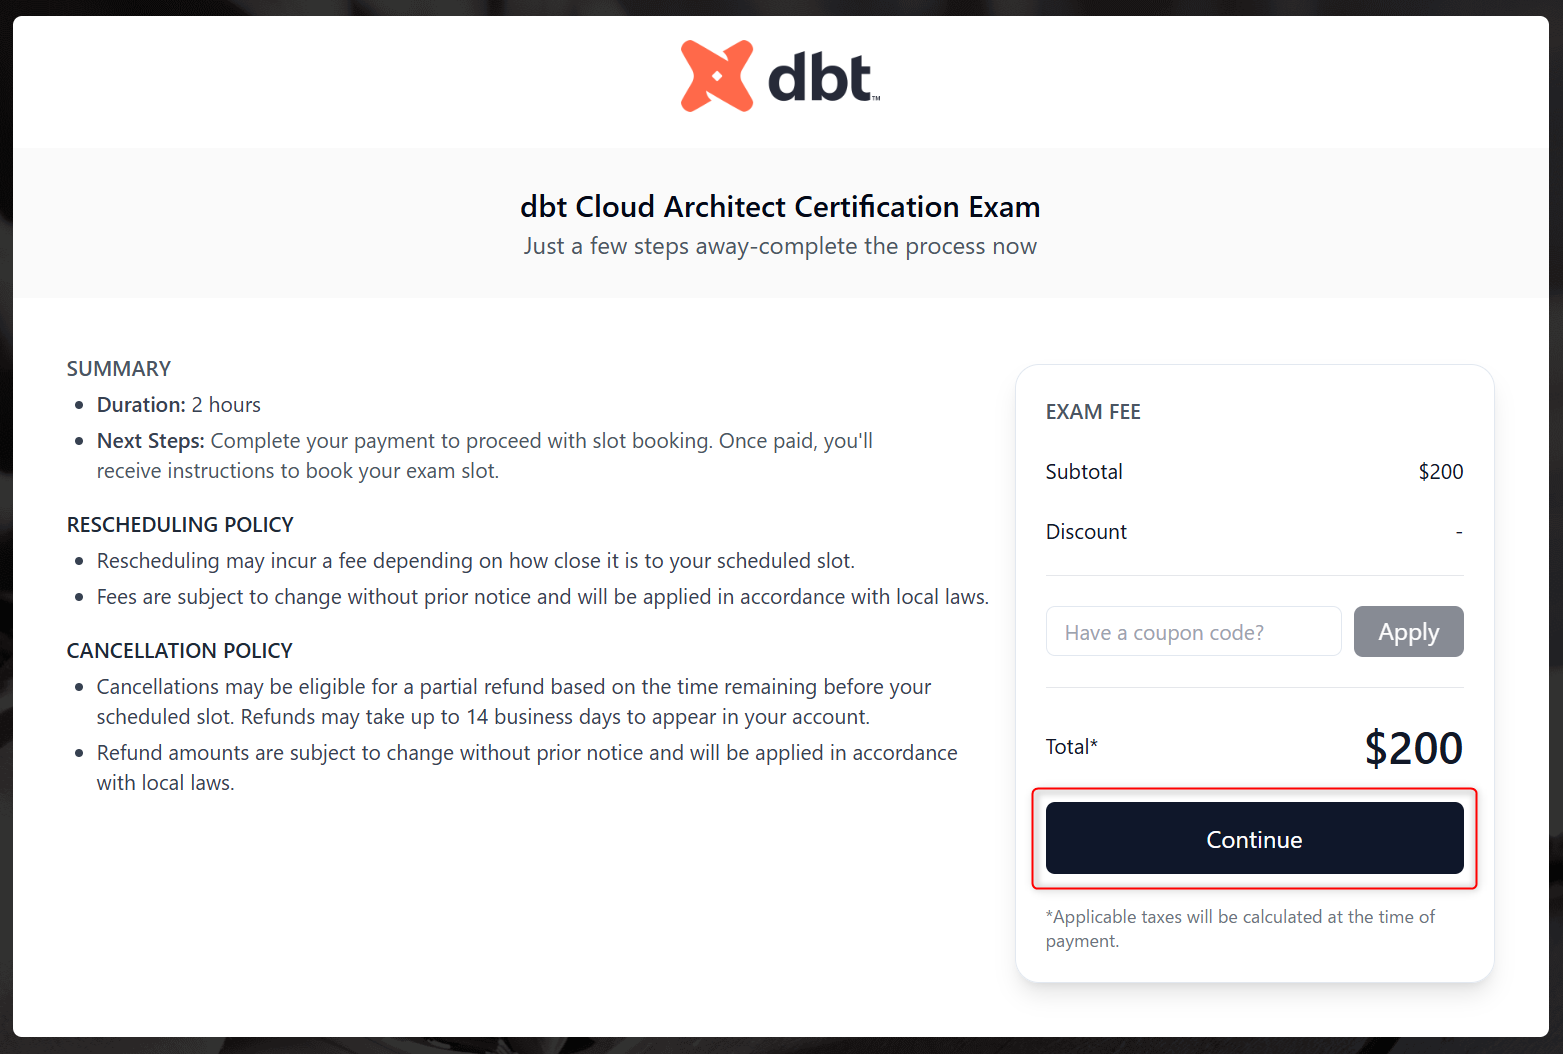Click the Discount label
This screenshot has height=1054, width=1563.
1086,531
